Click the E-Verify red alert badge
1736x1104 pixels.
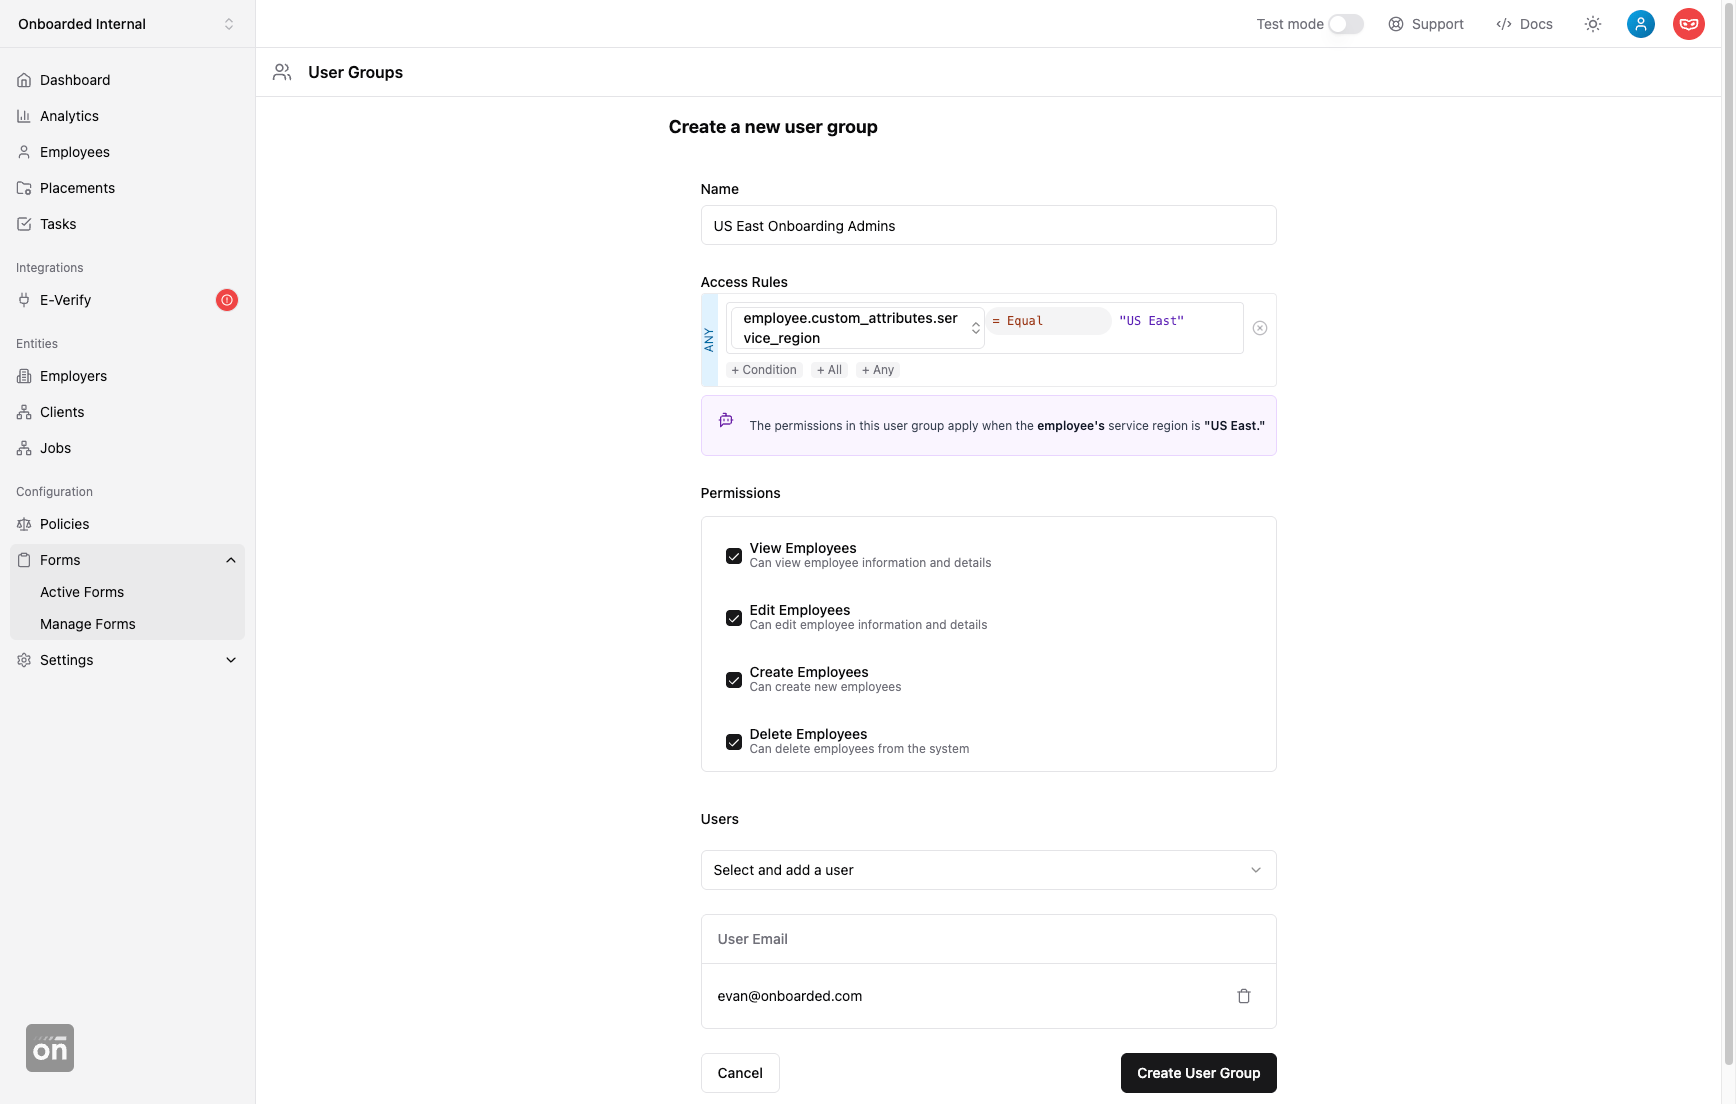(227, 300)
